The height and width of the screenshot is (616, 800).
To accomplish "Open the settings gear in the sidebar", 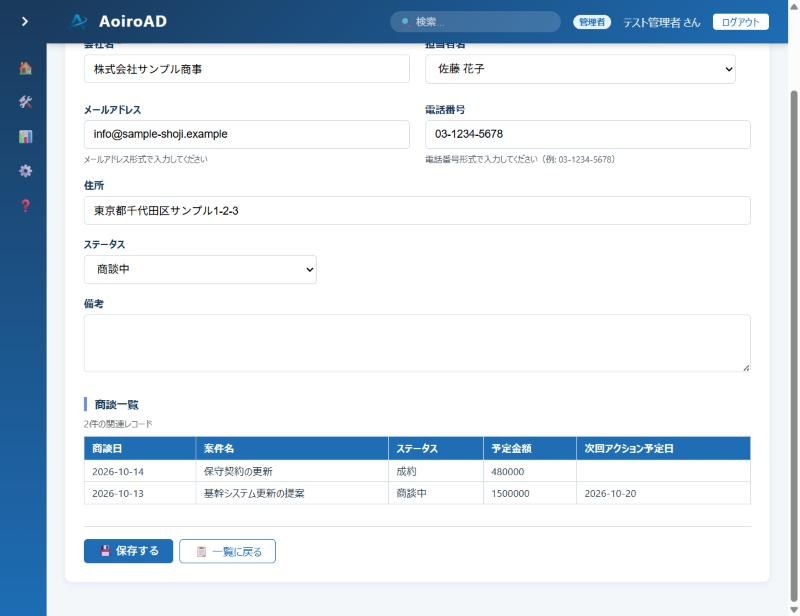I will pos(25,171).
